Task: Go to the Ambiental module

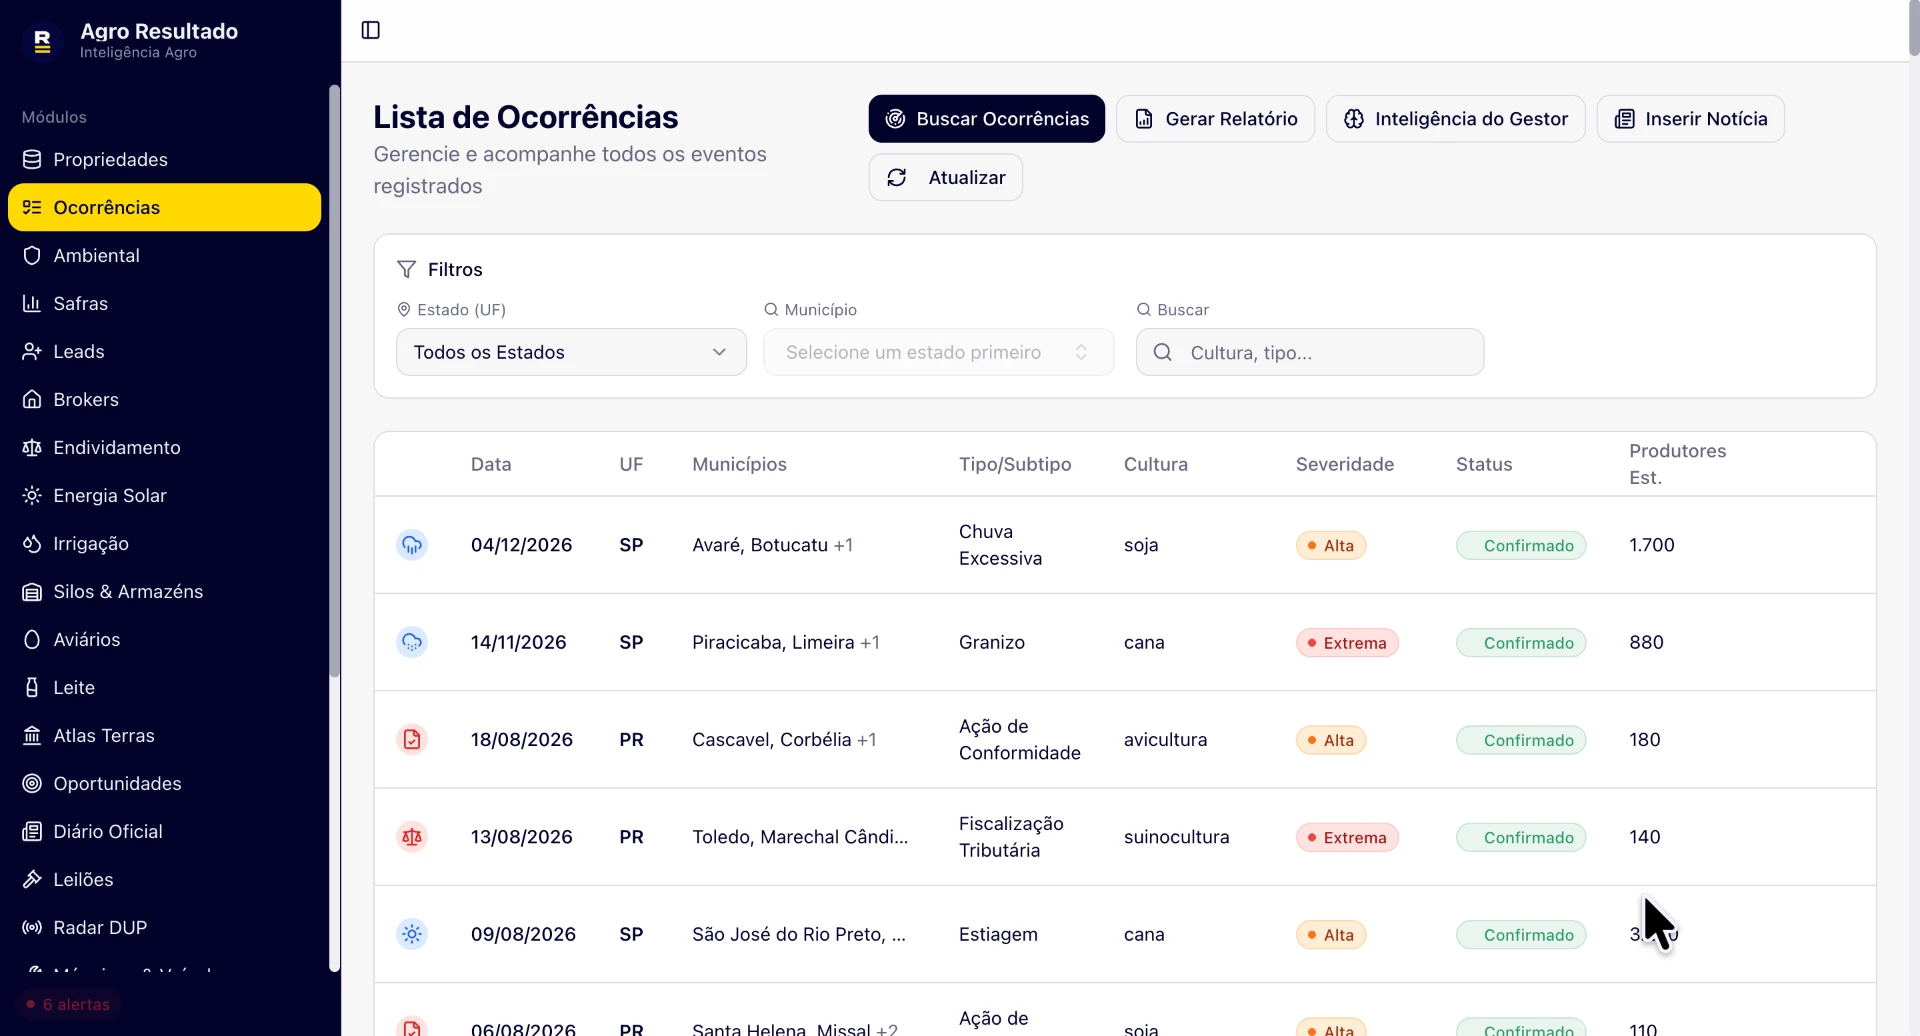Action: pos(164,255)
